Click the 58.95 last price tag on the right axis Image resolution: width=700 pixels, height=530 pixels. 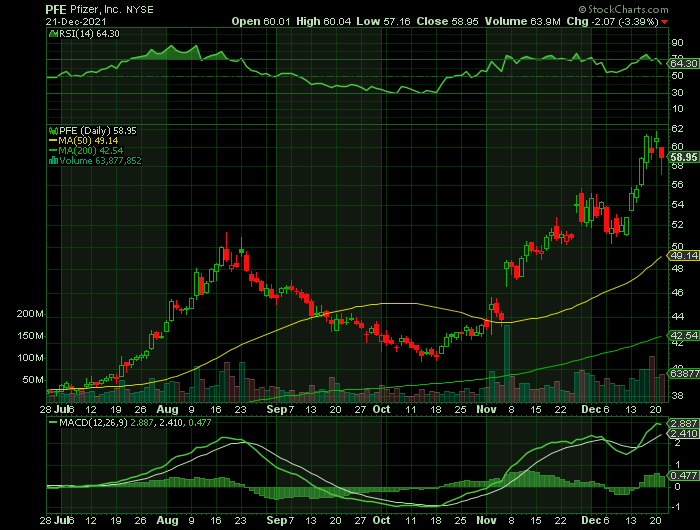pyautogui.click(x=683, y=157)
